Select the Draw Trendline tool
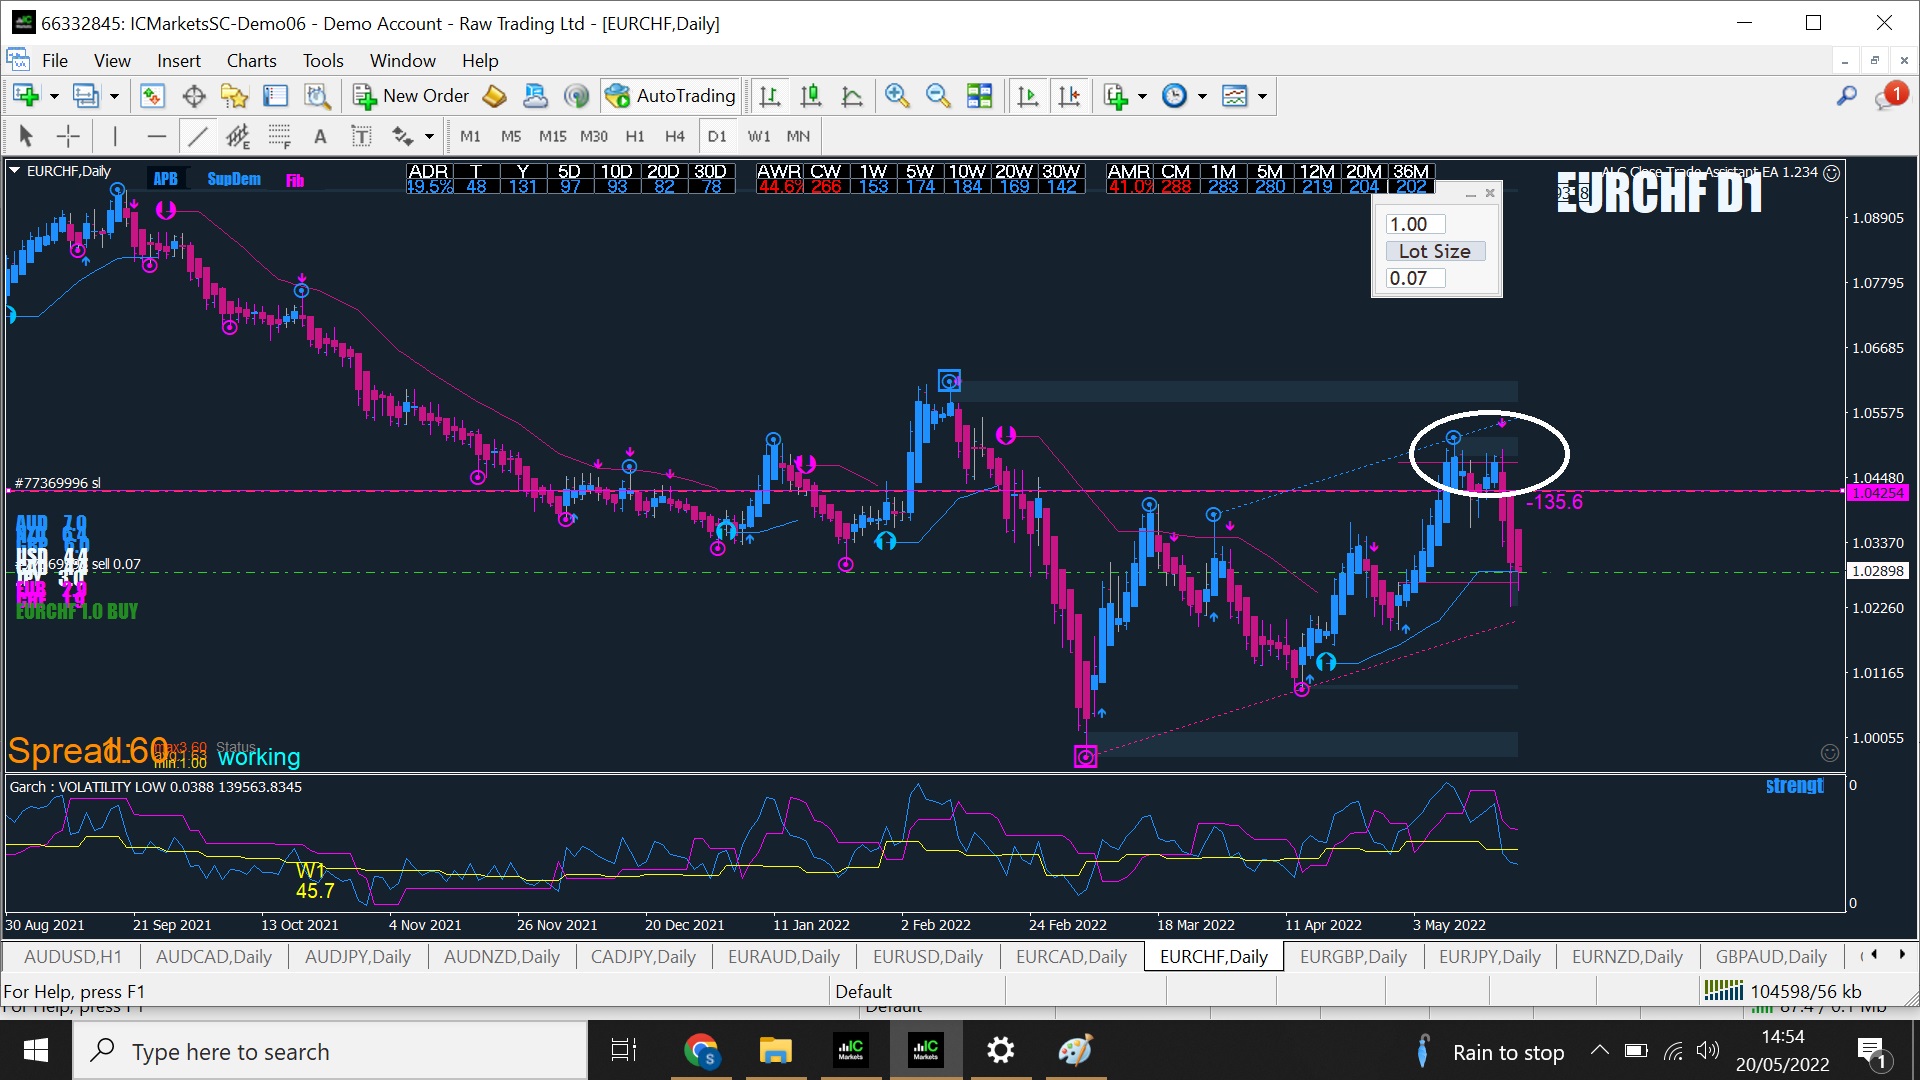The image size is (1920, 1080). click(x=197, y=136)
